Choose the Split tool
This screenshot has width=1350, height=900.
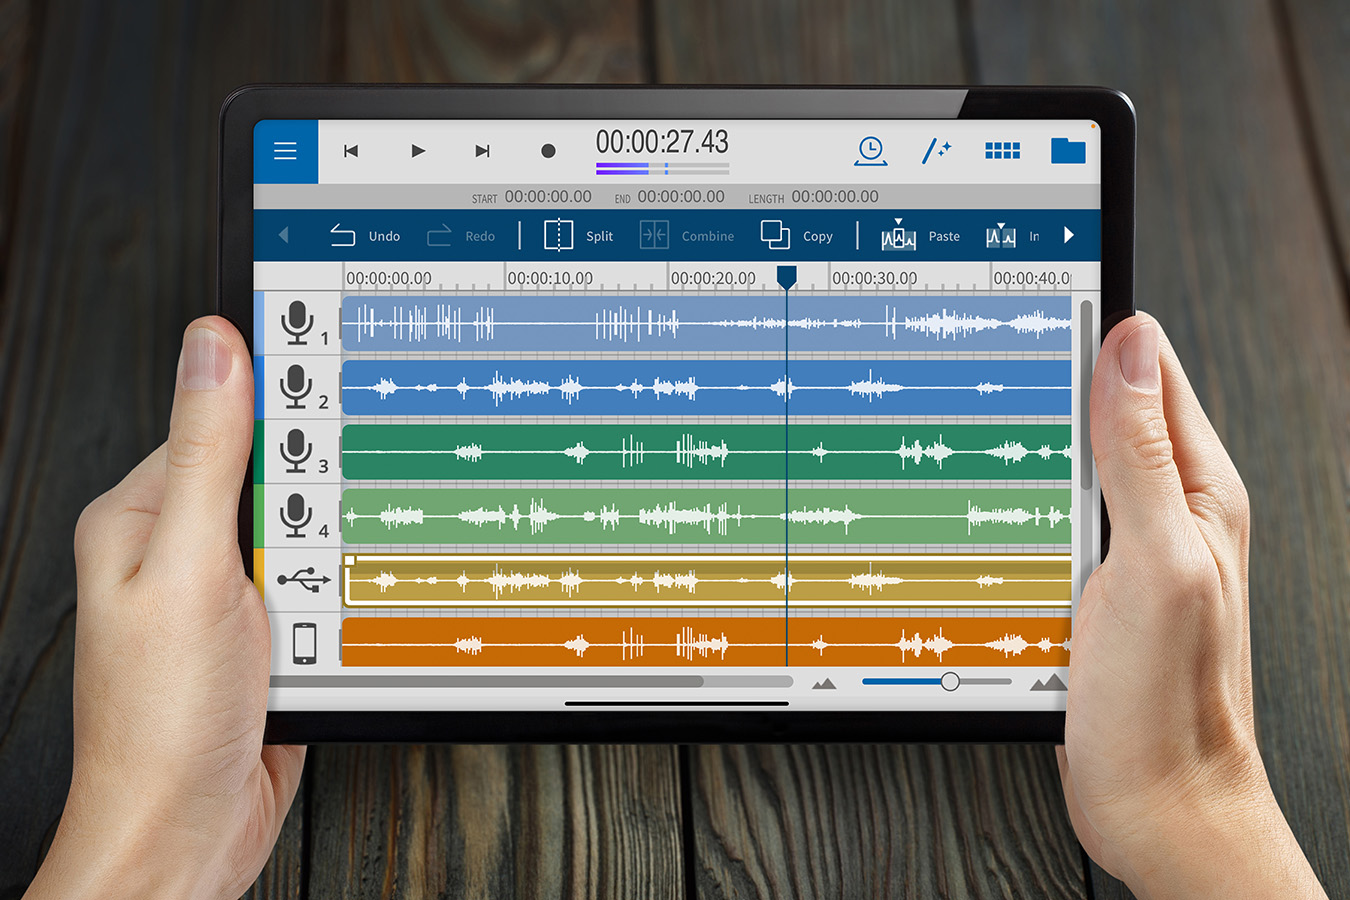tap(578, 236)
